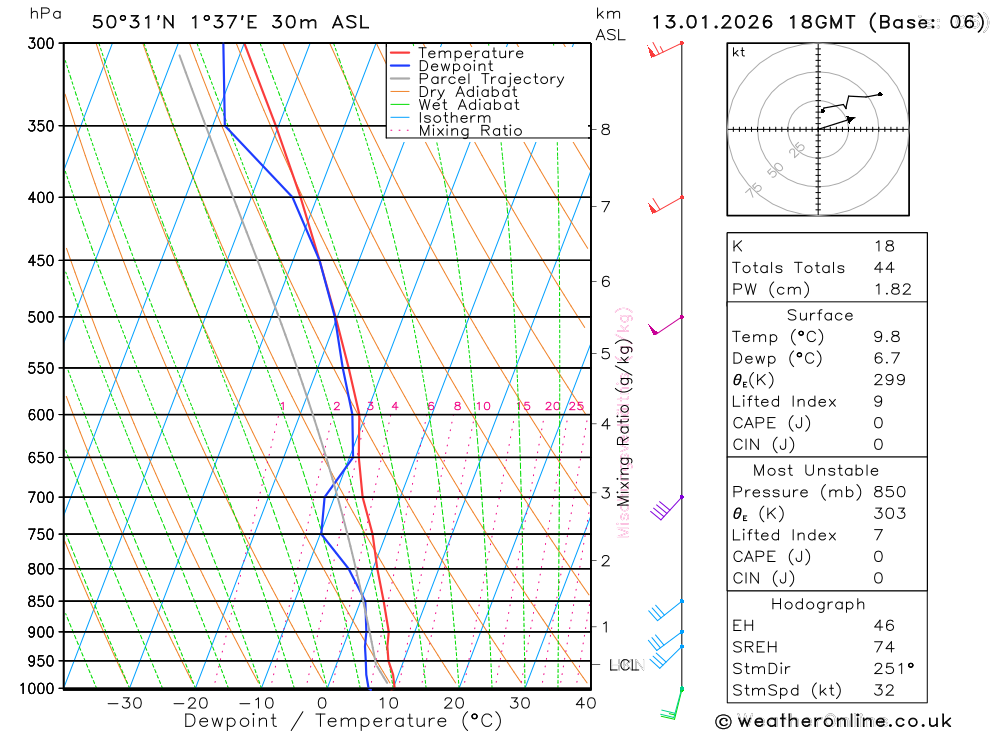Image resolution: width=1000 pixels, height=733 pixels.
Task: Click the Hodograph section heading in the table
Action: (x=820, y=604)
